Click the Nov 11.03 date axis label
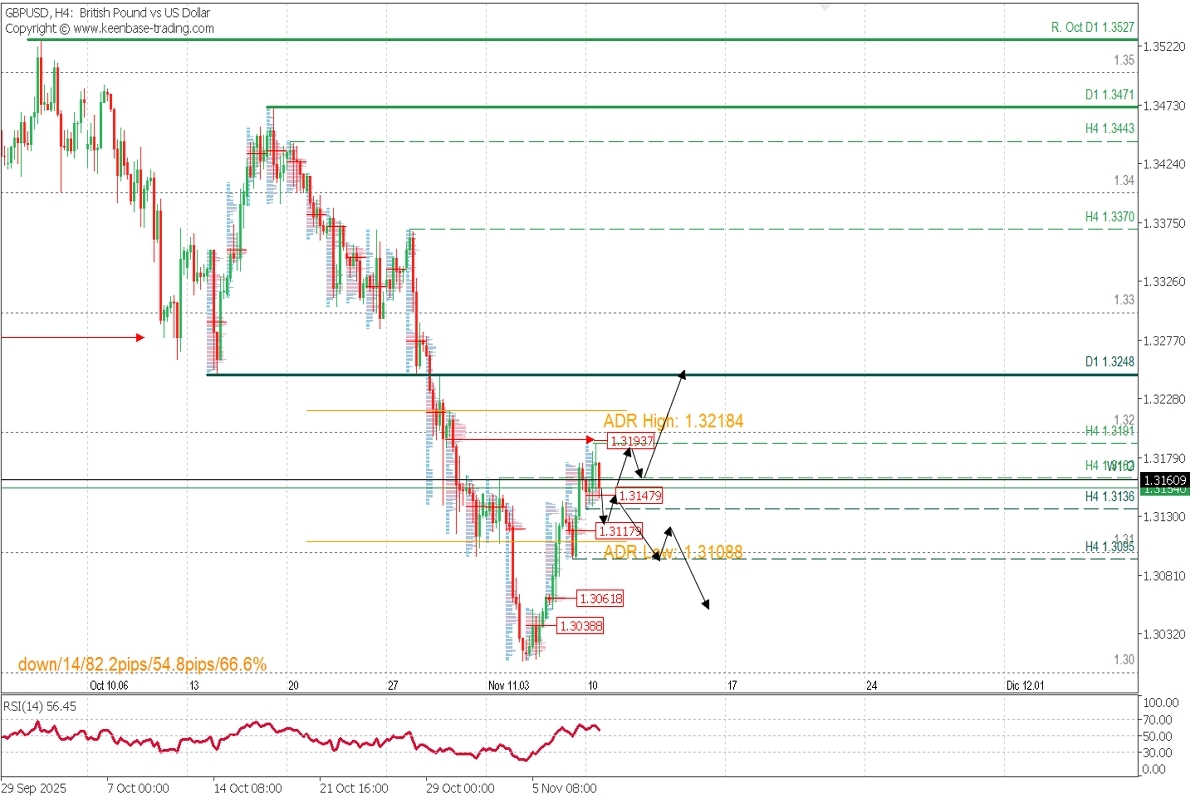1200x800 pixels. tap(509, 688)
